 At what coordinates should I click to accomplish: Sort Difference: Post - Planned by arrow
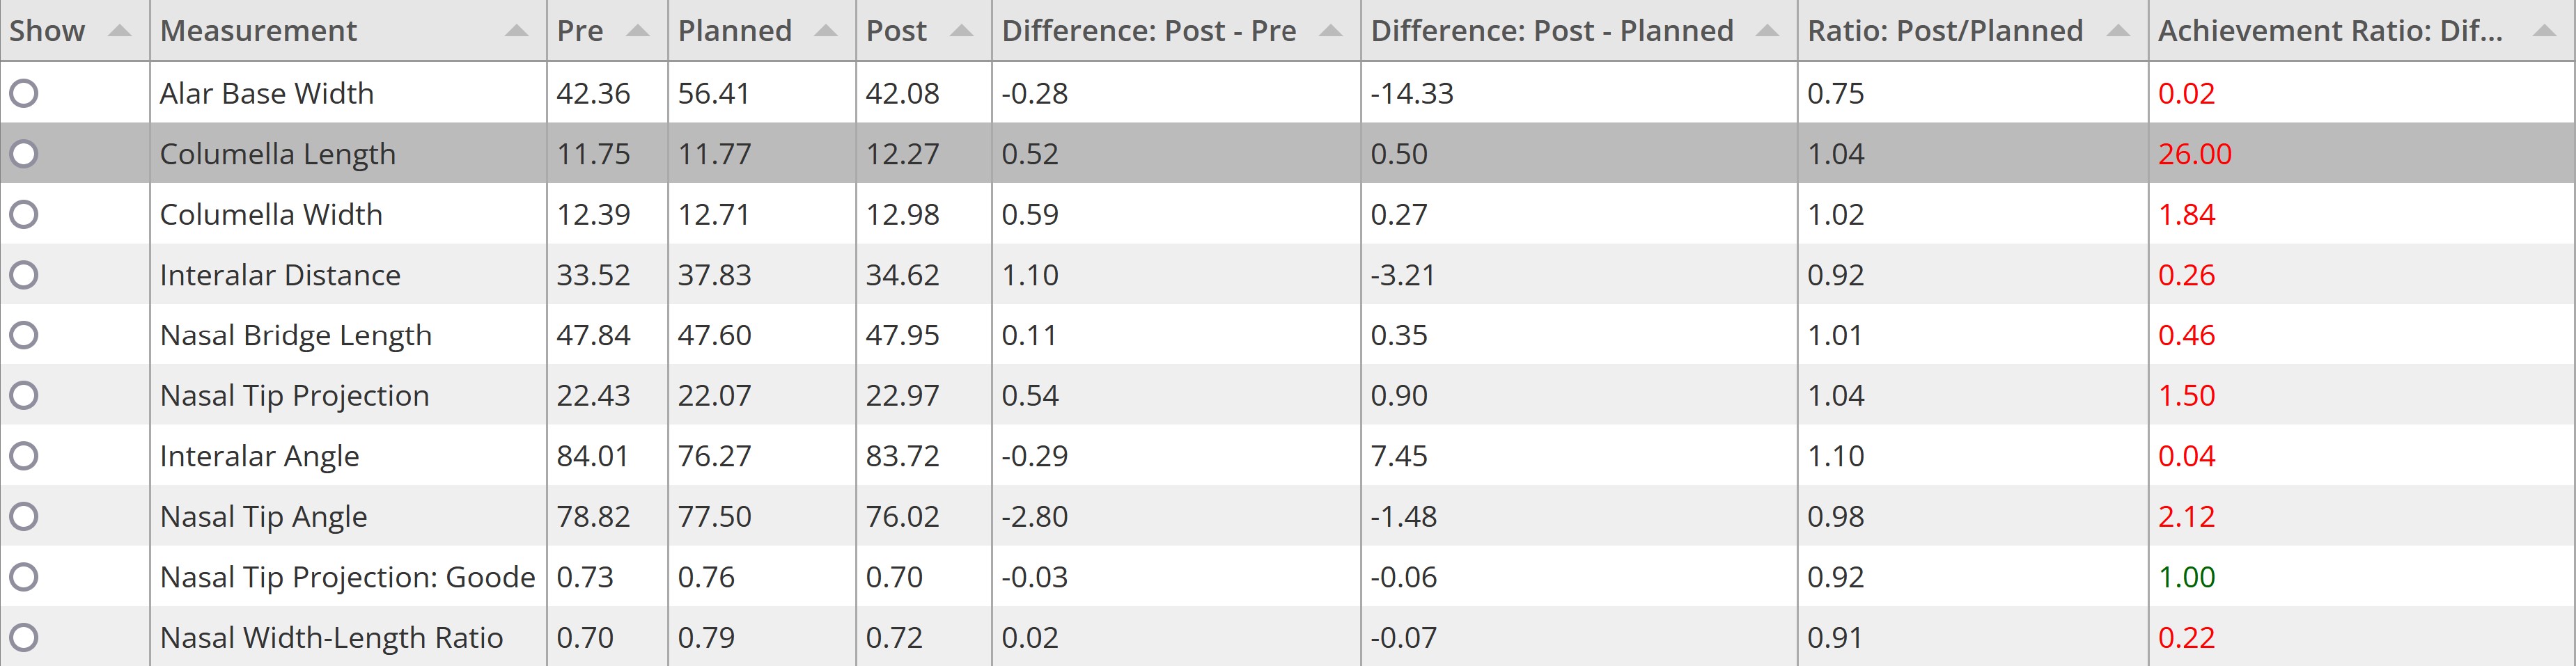click(1767, 31)
